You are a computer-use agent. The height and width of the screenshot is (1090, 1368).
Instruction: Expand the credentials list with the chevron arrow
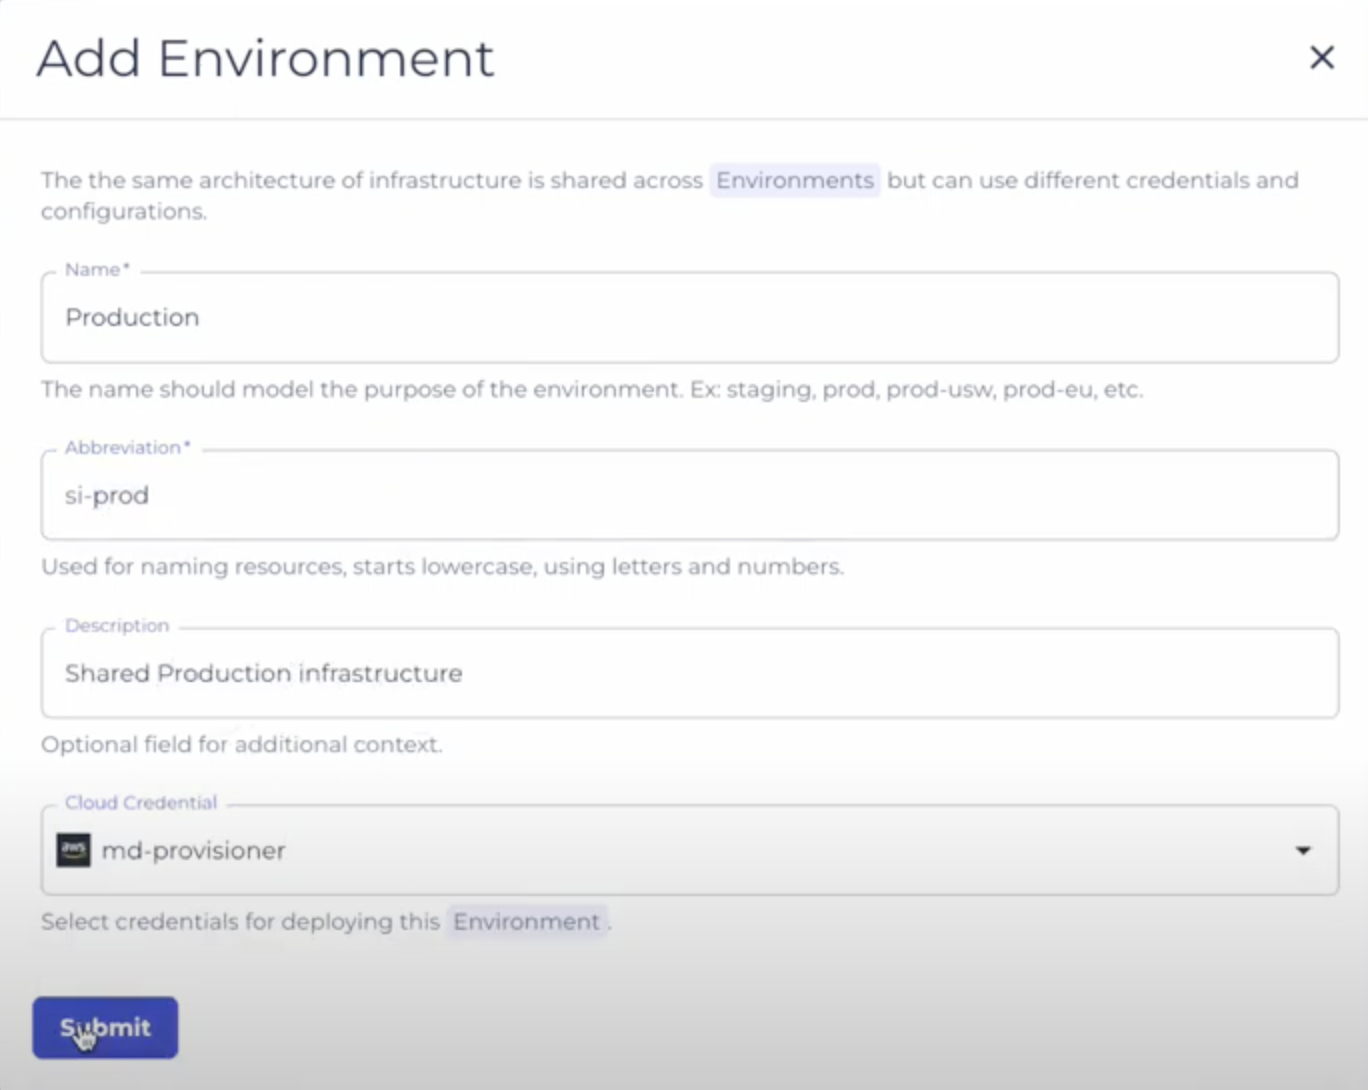[1303, 850]
